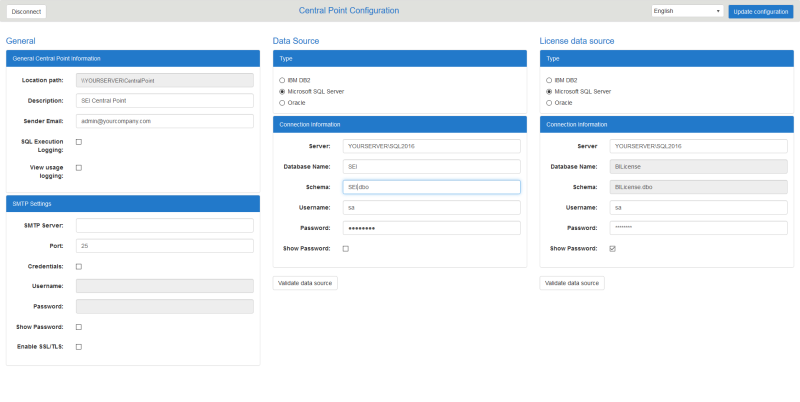
Task: Click the General section heading
Action: [20, 41]
